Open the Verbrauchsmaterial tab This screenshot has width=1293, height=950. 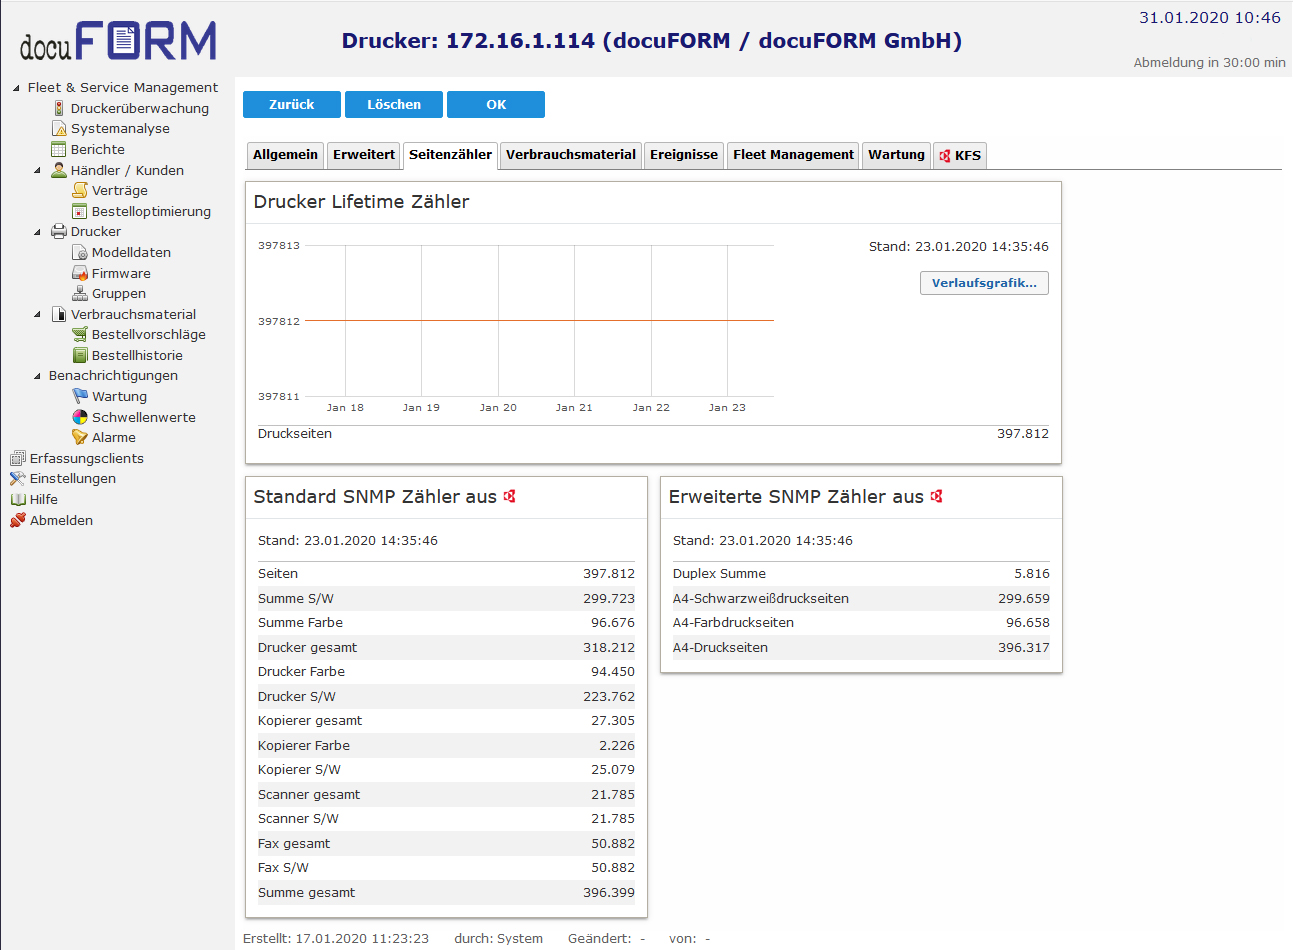click(x=571, y=155)
